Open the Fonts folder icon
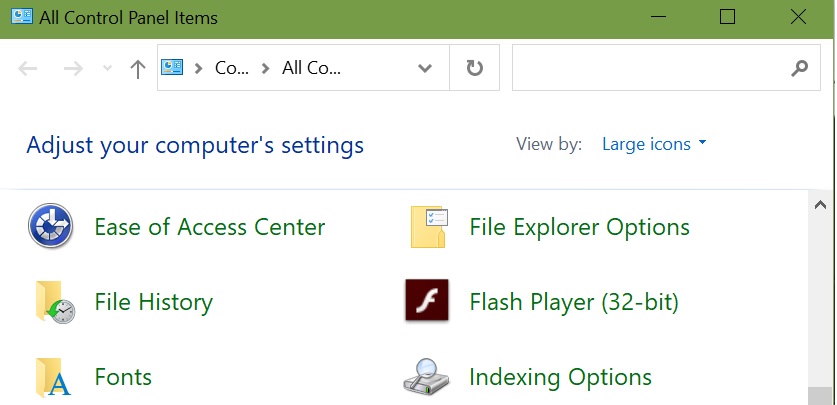The height and width of the screenshot is (405, 837). [x=53, y=378]
